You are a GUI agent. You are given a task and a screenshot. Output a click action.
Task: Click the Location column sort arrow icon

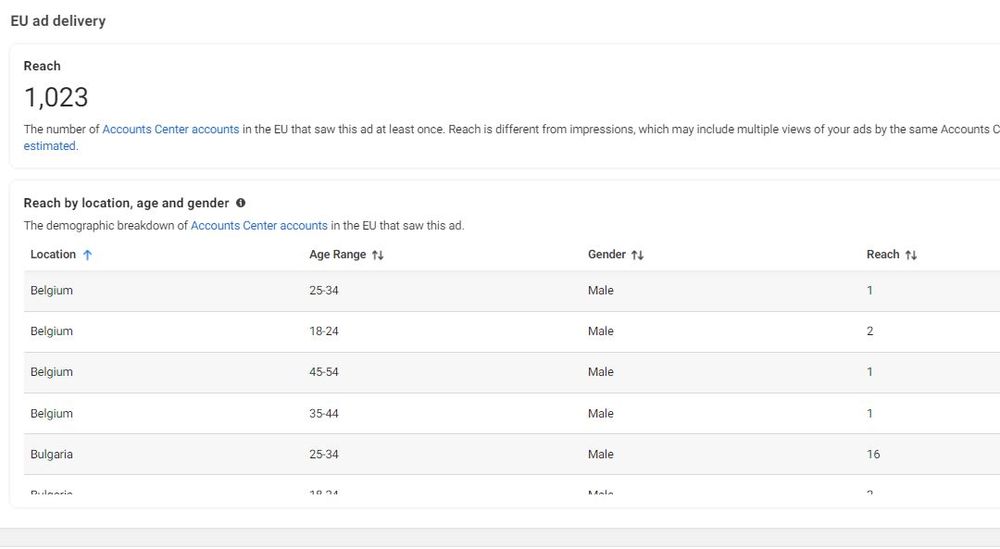click(x=88, y=255)
